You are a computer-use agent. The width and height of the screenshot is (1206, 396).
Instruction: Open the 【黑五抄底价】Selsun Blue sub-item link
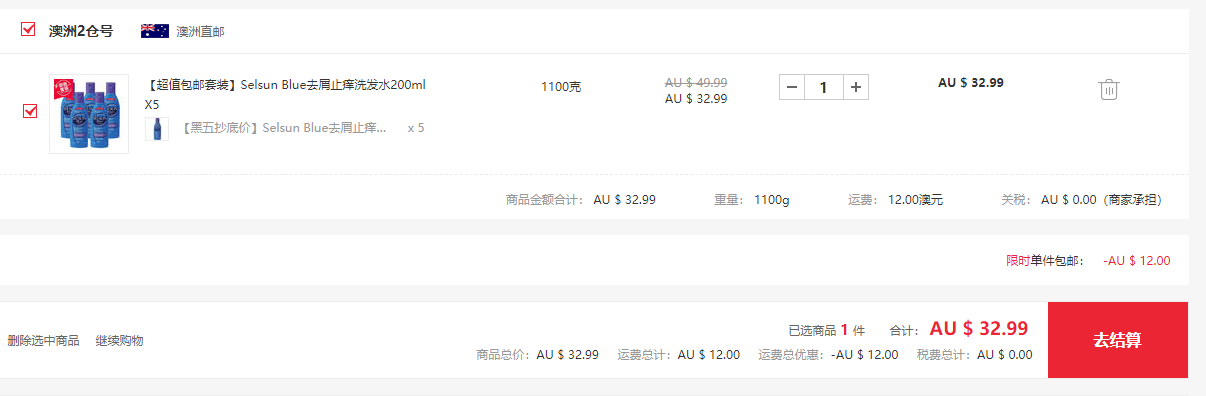[x=282, y=128]
